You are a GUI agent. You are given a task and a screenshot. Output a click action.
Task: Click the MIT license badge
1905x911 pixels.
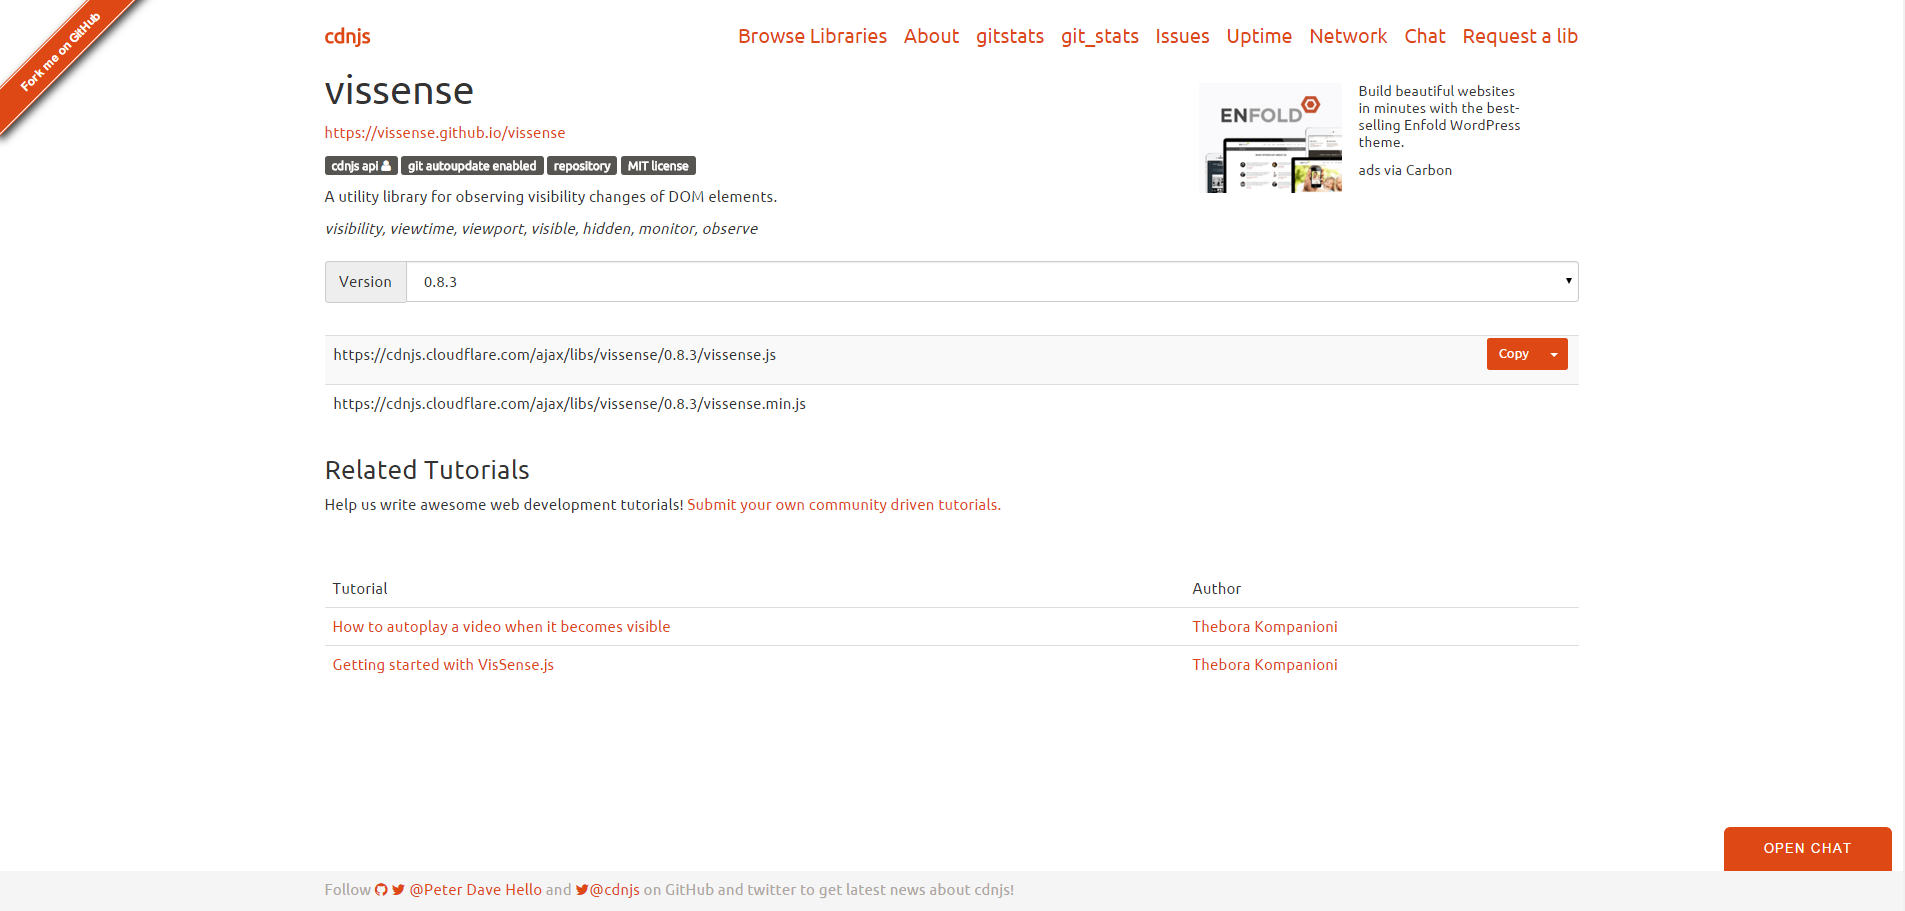point(658,166)
